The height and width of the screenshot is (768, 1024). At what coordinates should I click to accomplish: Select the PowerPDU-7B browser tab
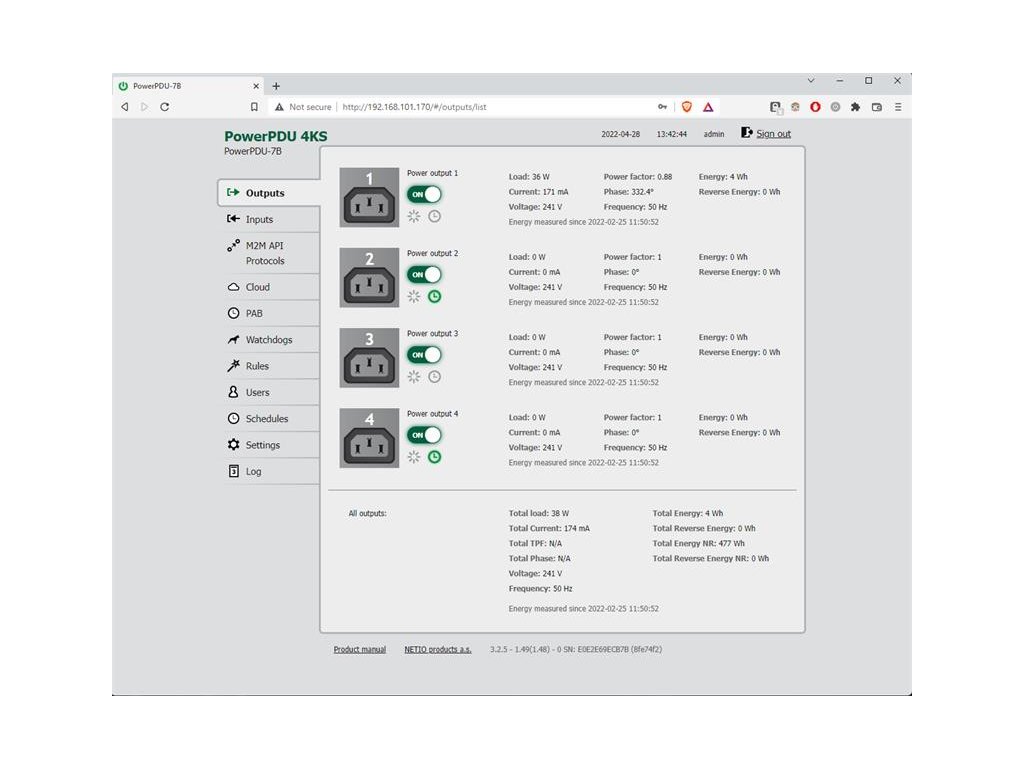tap(188, 86)
